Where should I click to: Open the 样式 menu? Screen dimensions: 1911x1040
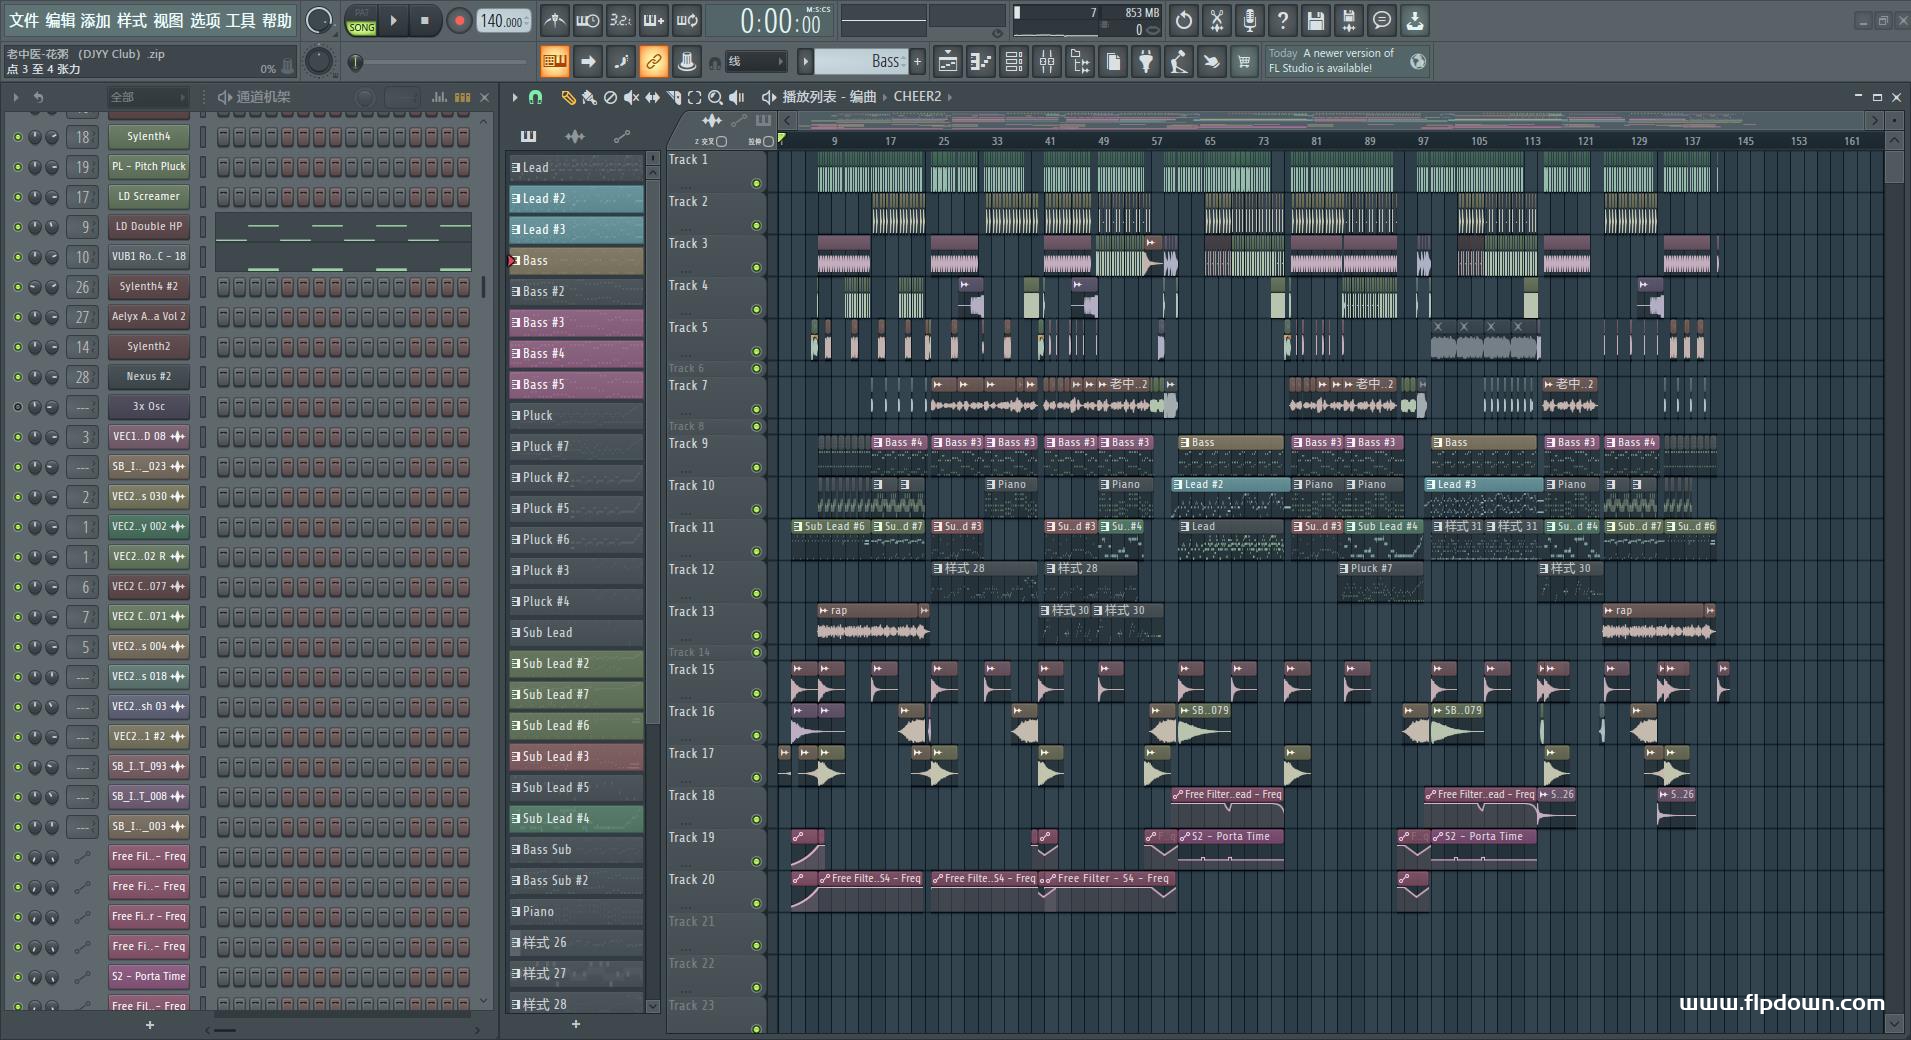click(x=132, y=20)
